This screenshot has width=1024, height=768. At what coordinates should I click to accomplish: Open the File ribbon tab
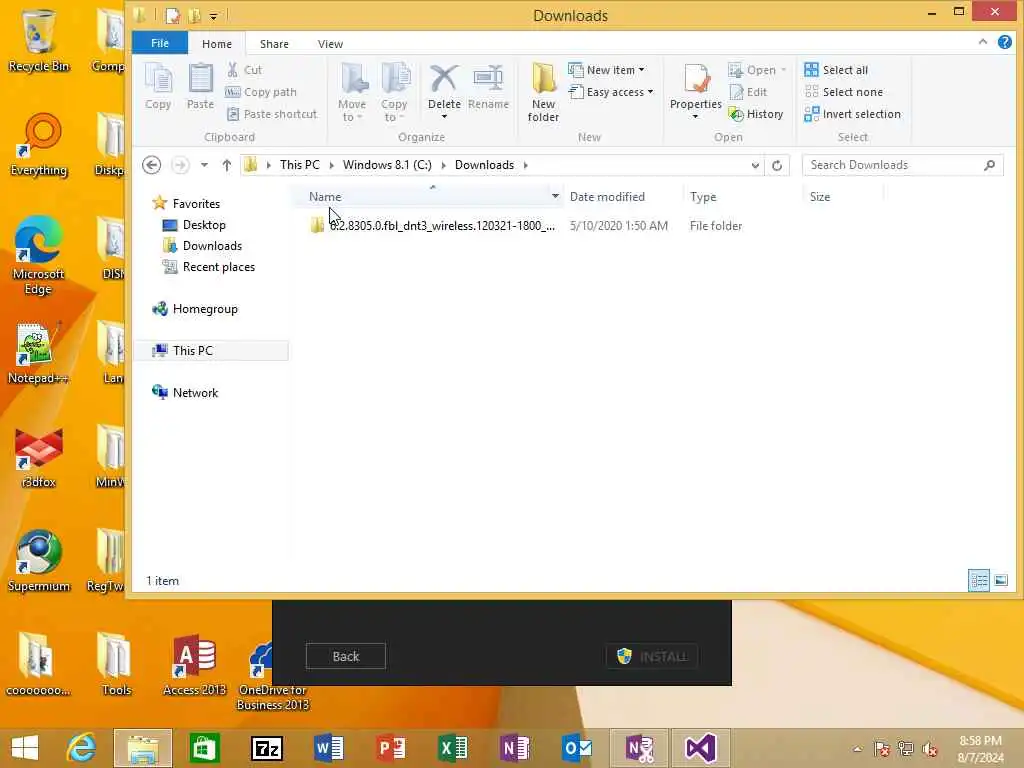(x=160, y=43)
